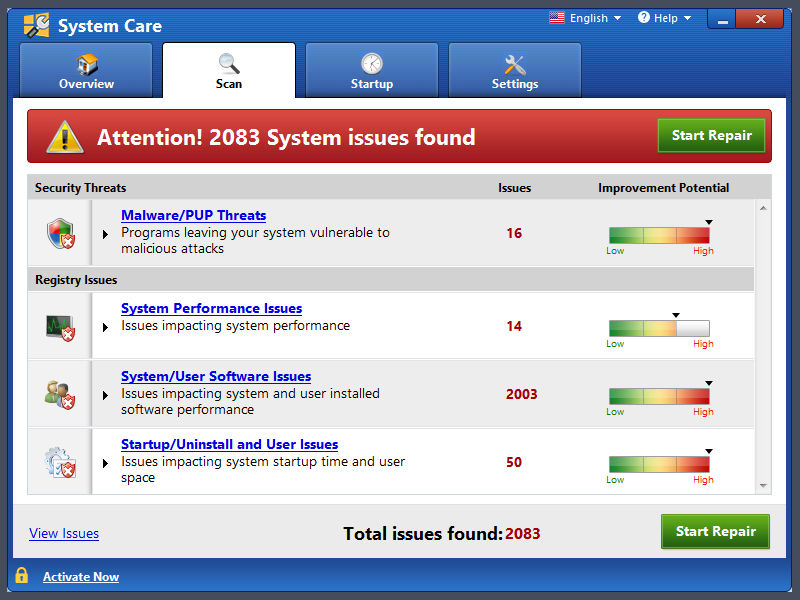
Task: Click the Malware/PUP Threats shield icon
Action: (x=60, y=234)
